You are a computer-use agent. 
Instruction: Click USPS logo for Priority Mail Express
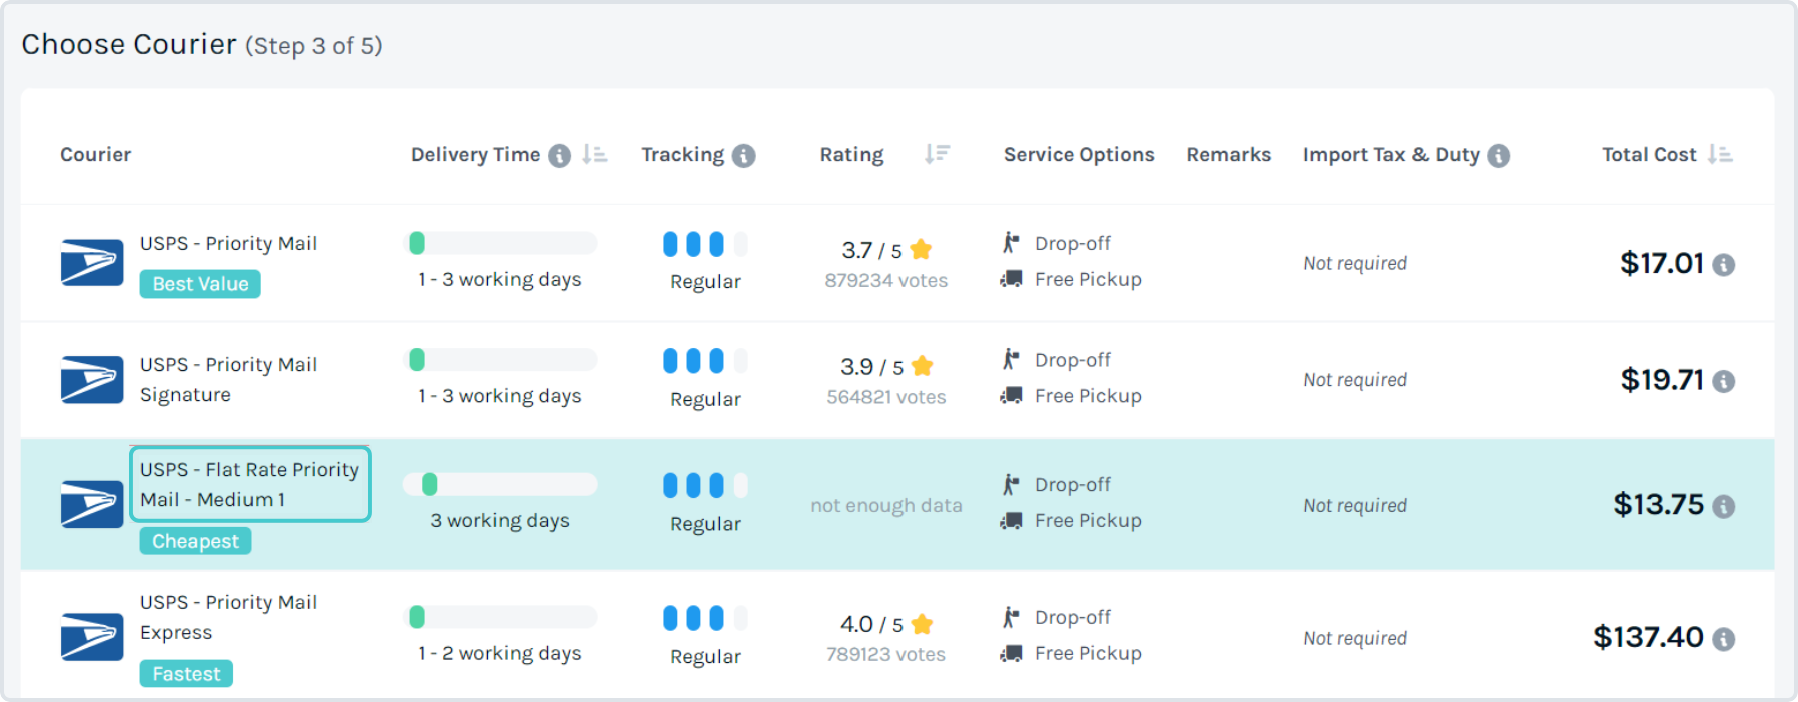point(92,638)
